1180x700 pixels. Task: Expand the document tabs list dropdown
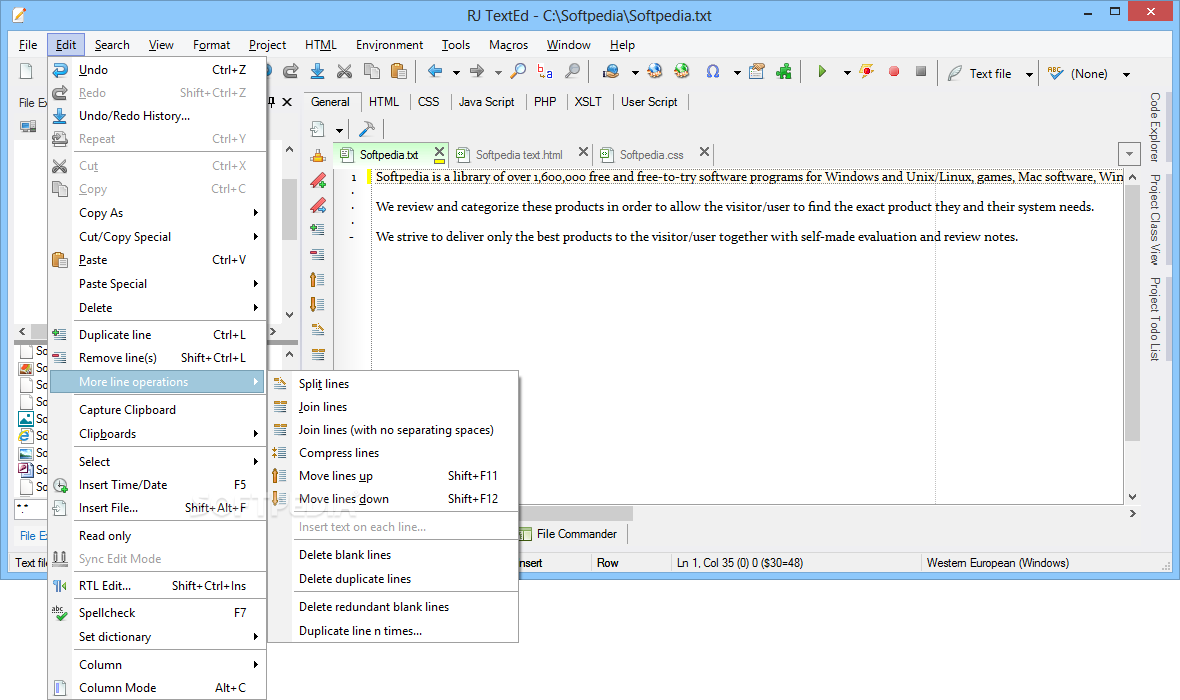pyautogui.click(x=1130, y=154)
